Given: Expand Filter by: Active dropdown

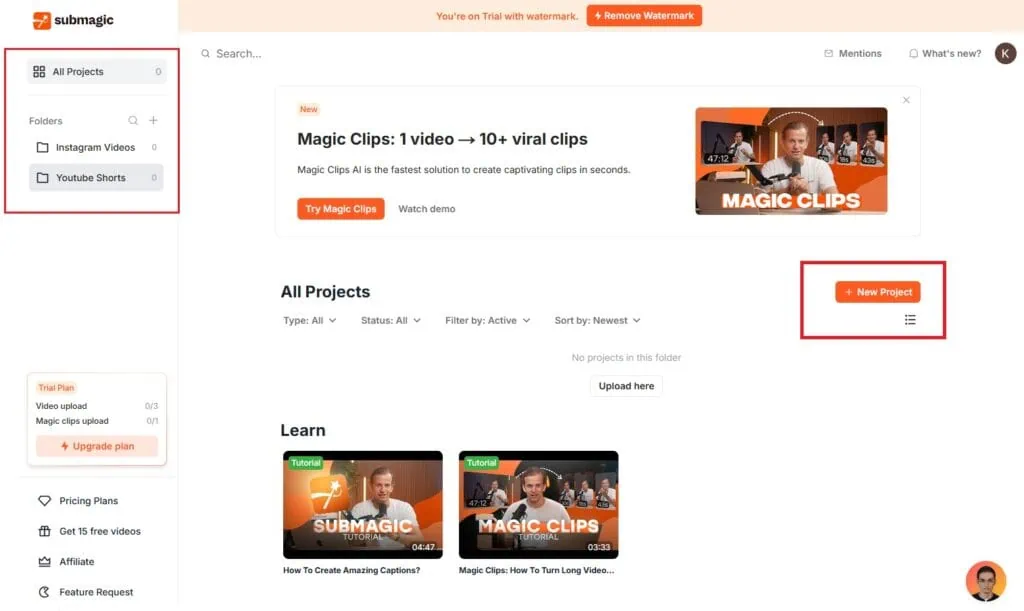Looking at the screenshot, I should pyautogui.click(x=487, y=321).
